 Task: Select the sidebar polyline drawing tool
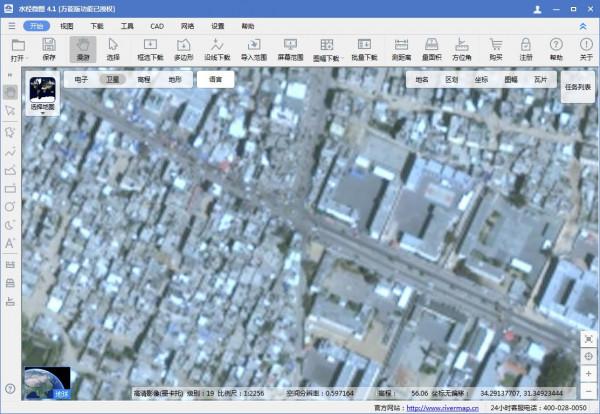[x=10, y=152]
